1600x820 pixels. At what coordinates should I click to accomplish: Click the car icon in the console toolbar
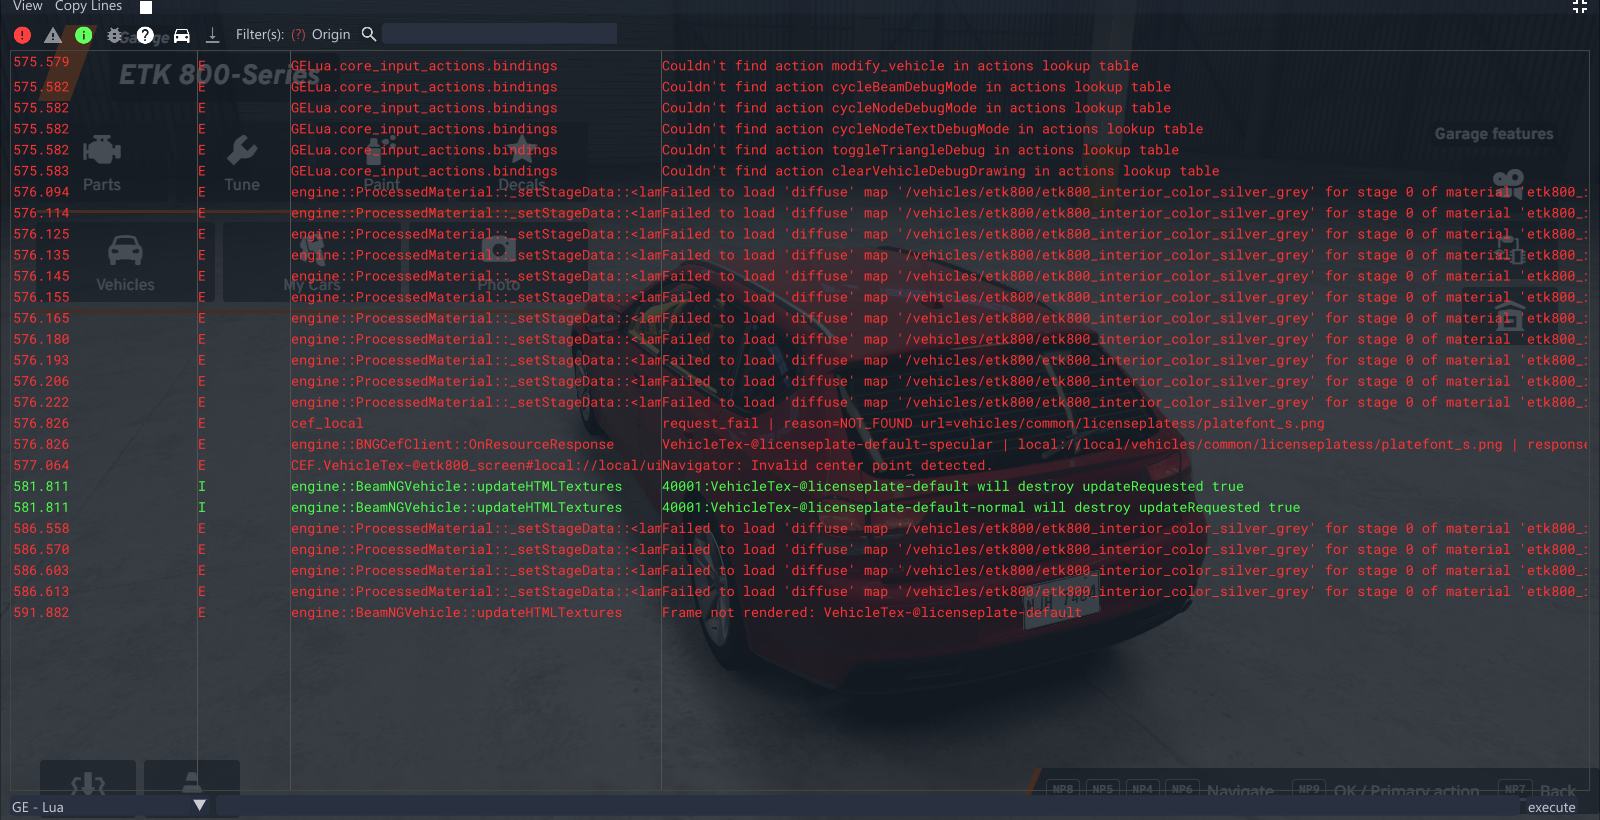click(x=182, y=35)
